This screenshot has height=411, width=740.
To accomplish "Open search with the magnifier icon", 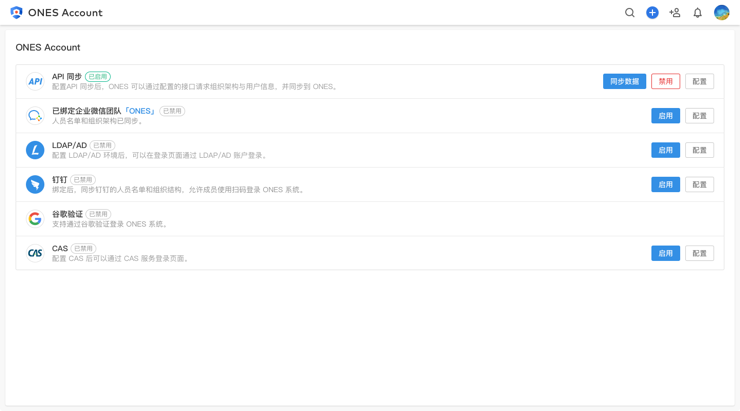I will [629, 13].
